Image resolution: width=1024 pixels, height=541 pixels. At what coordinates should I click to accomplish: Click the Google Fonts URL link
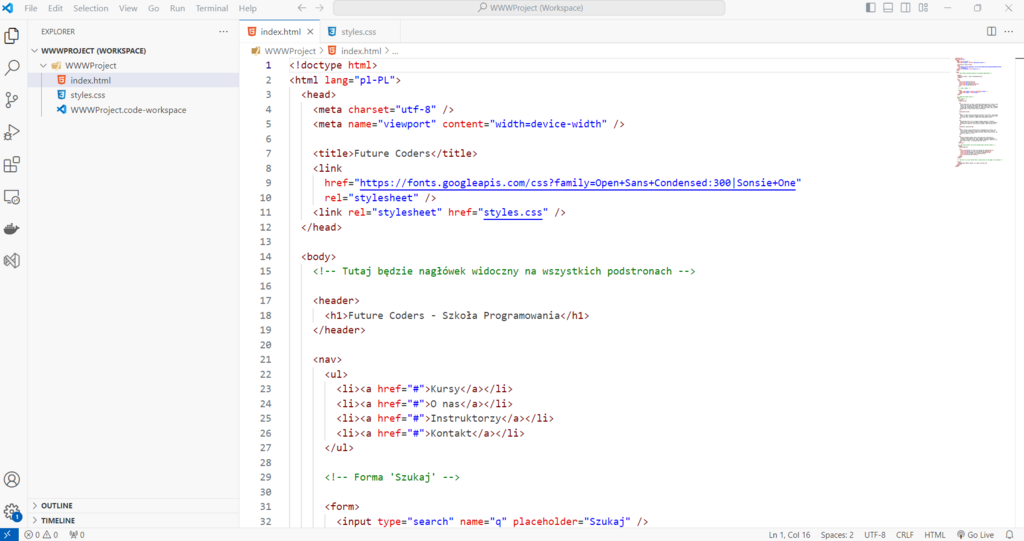[580, 183]
